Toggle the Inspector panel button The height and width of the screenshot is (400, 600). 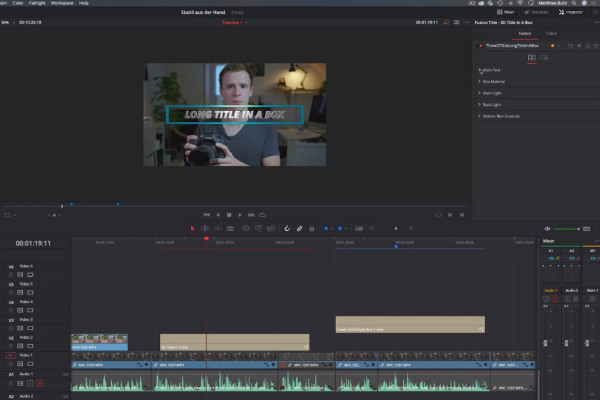[571, 12]
